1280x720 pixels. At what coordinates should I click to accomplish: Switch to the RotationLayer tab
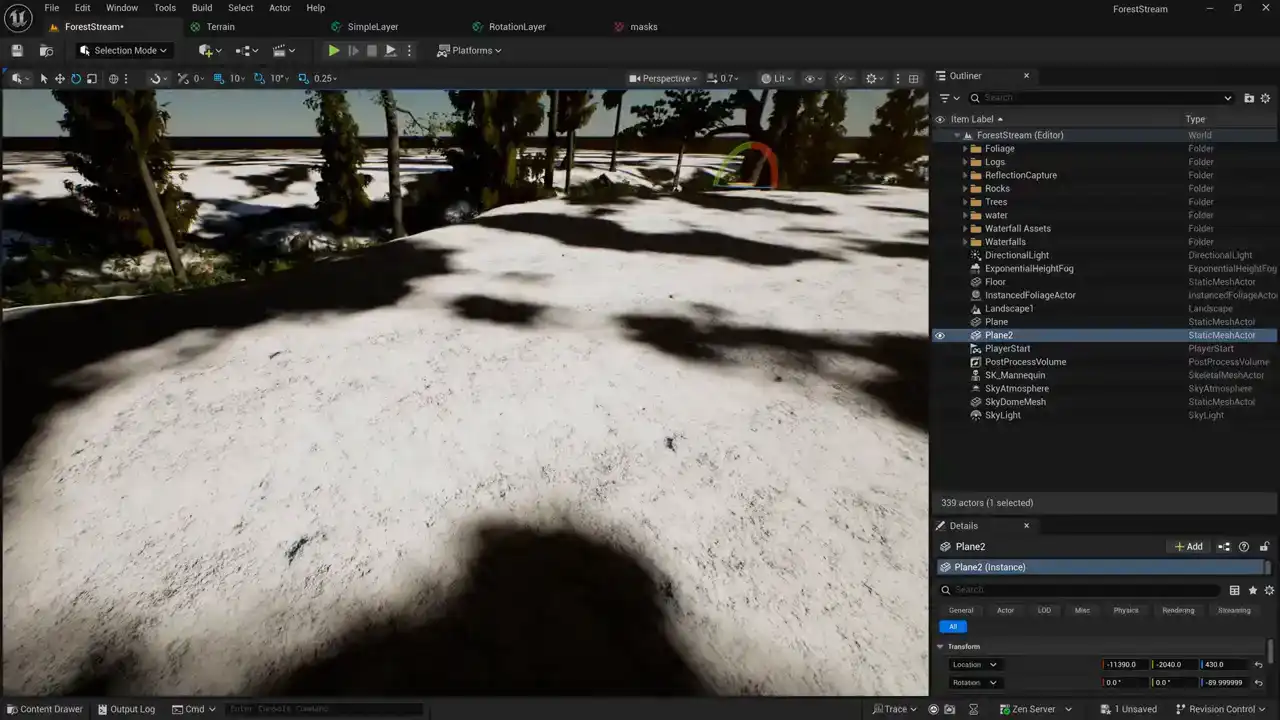(517, 27)
